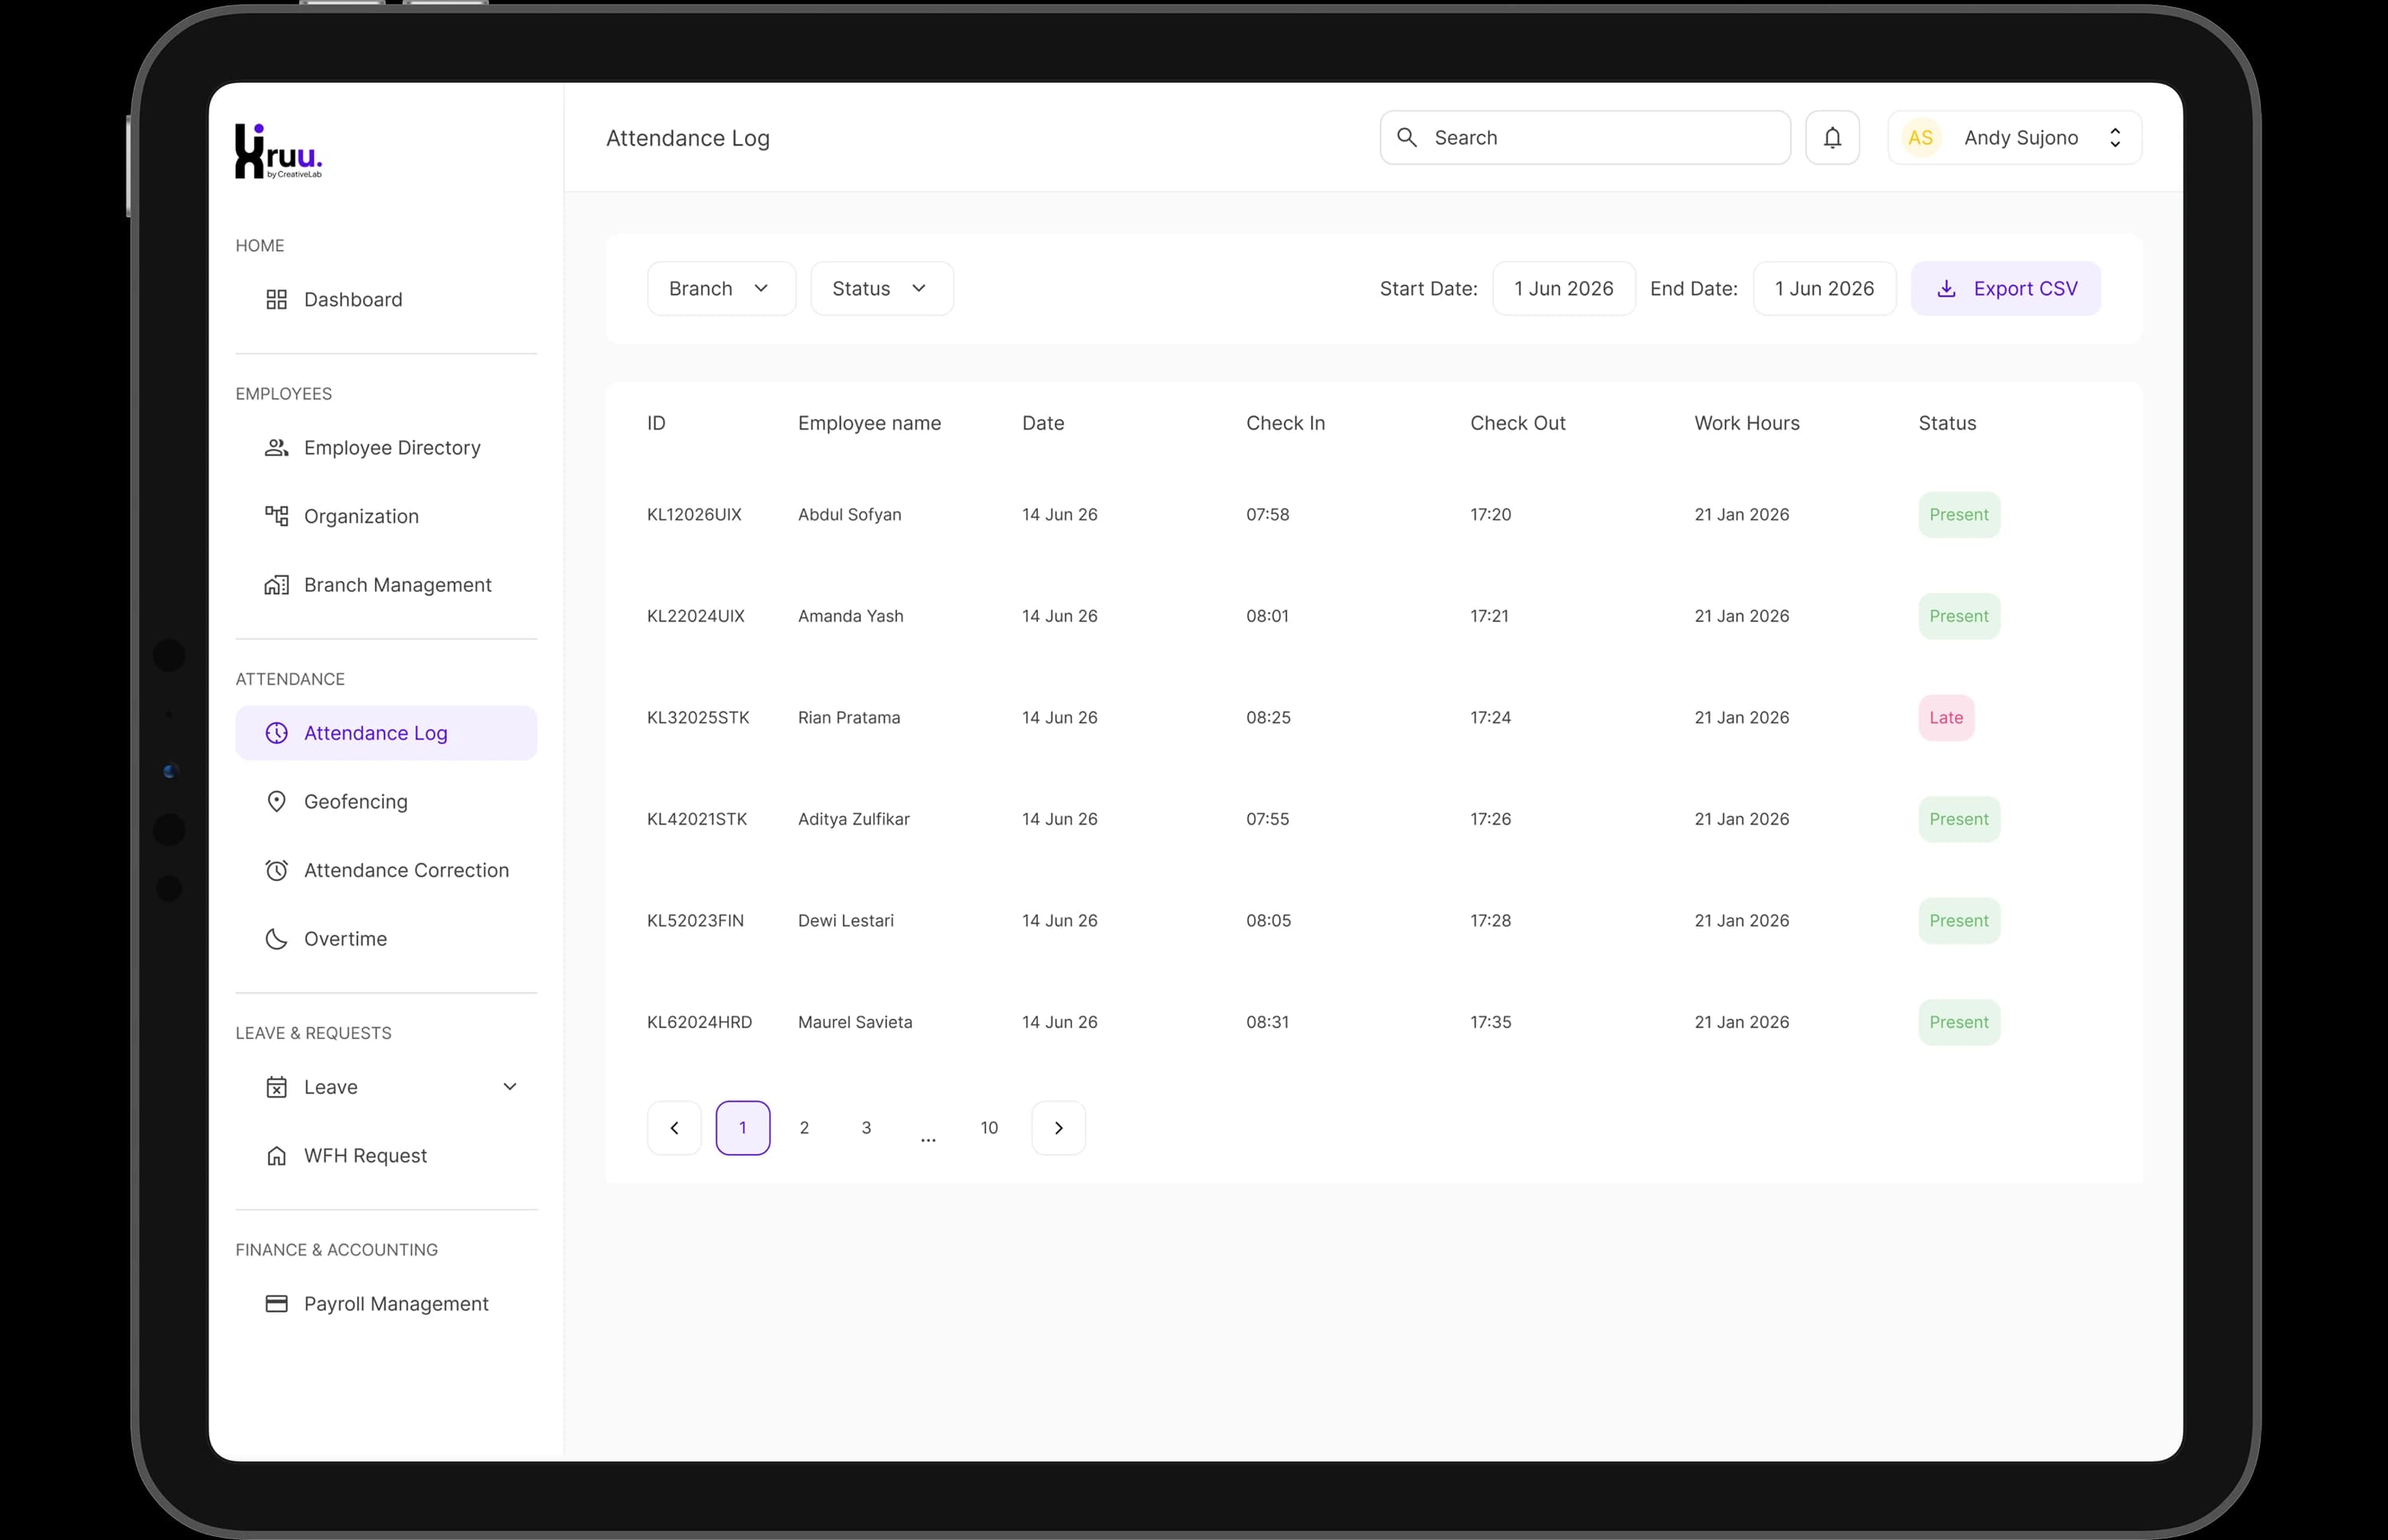The width and height of the screenshot is (2388, 1540).
Task: Click the Organization chart icon
Action: 276,516
